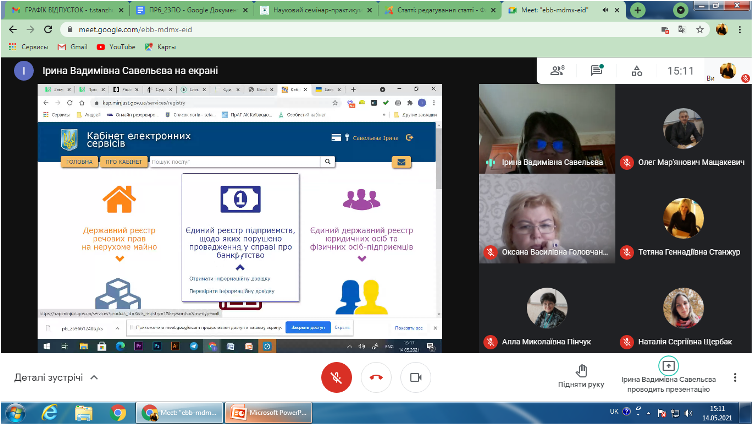Open the presentation status icon

pyautogui.click(x=669, y=366)
